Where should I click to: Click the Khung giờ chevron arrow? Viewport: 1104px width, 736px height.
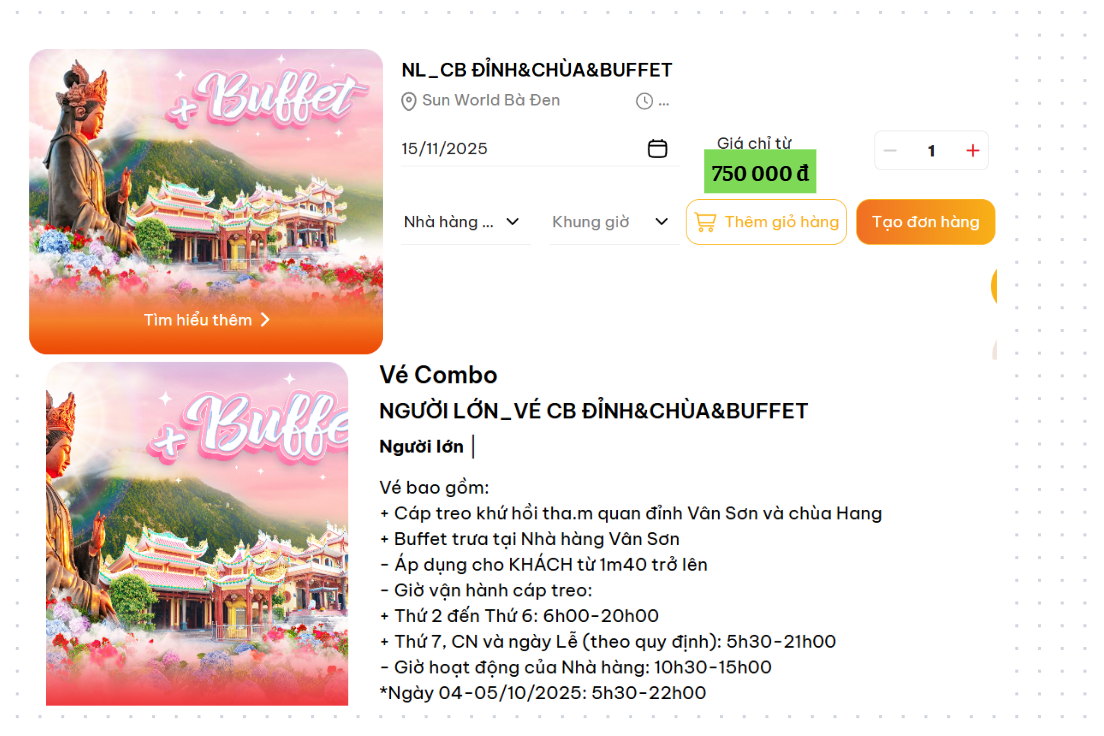[661, 222]
